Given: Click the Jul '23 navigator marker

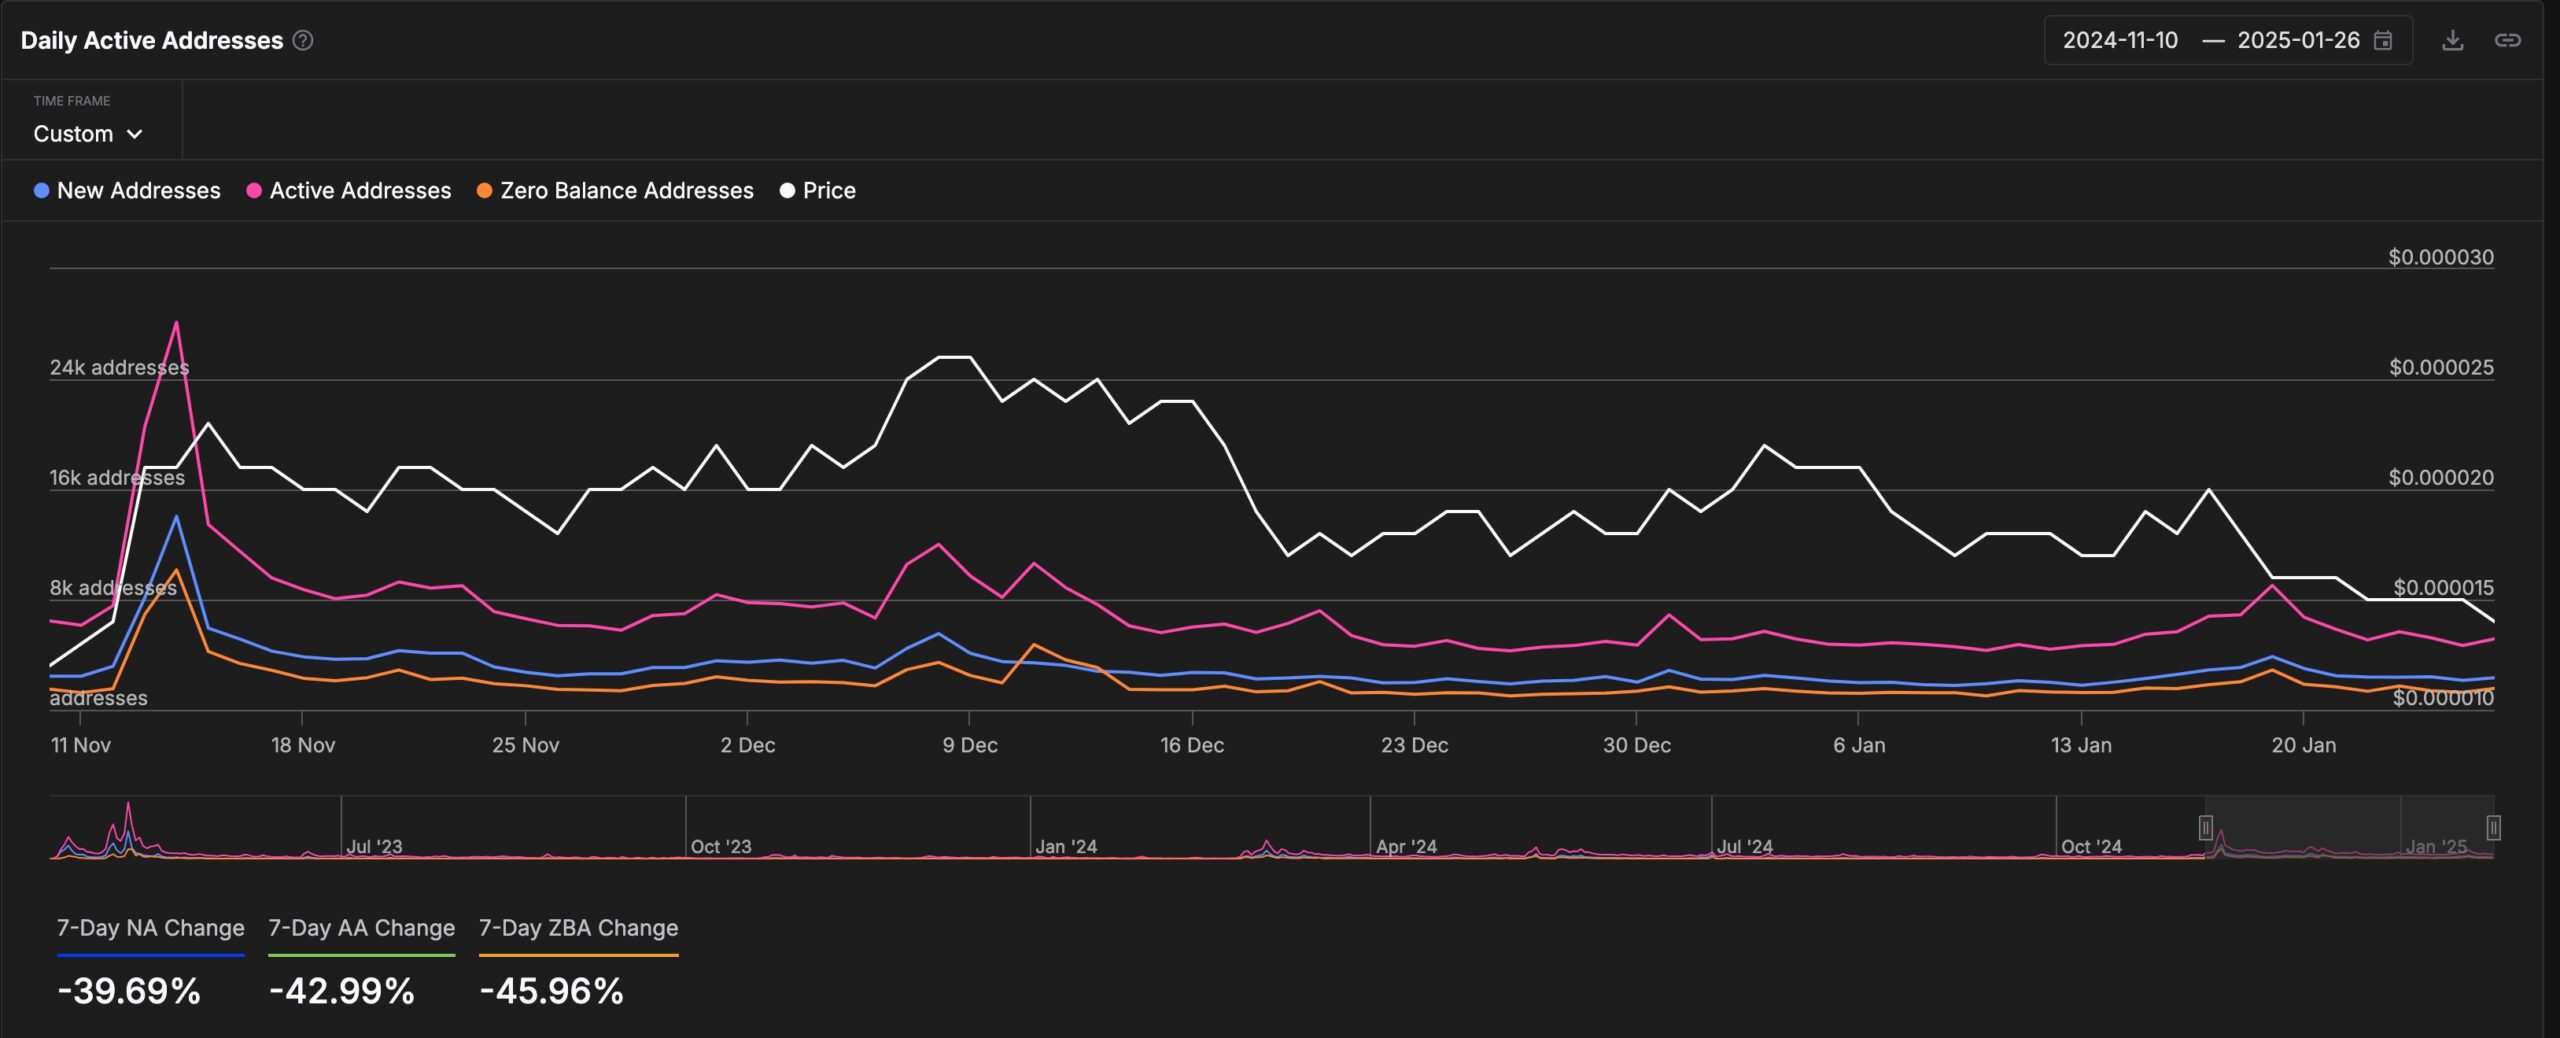Looking at the screenshot, I should click(x=374, y=846).
